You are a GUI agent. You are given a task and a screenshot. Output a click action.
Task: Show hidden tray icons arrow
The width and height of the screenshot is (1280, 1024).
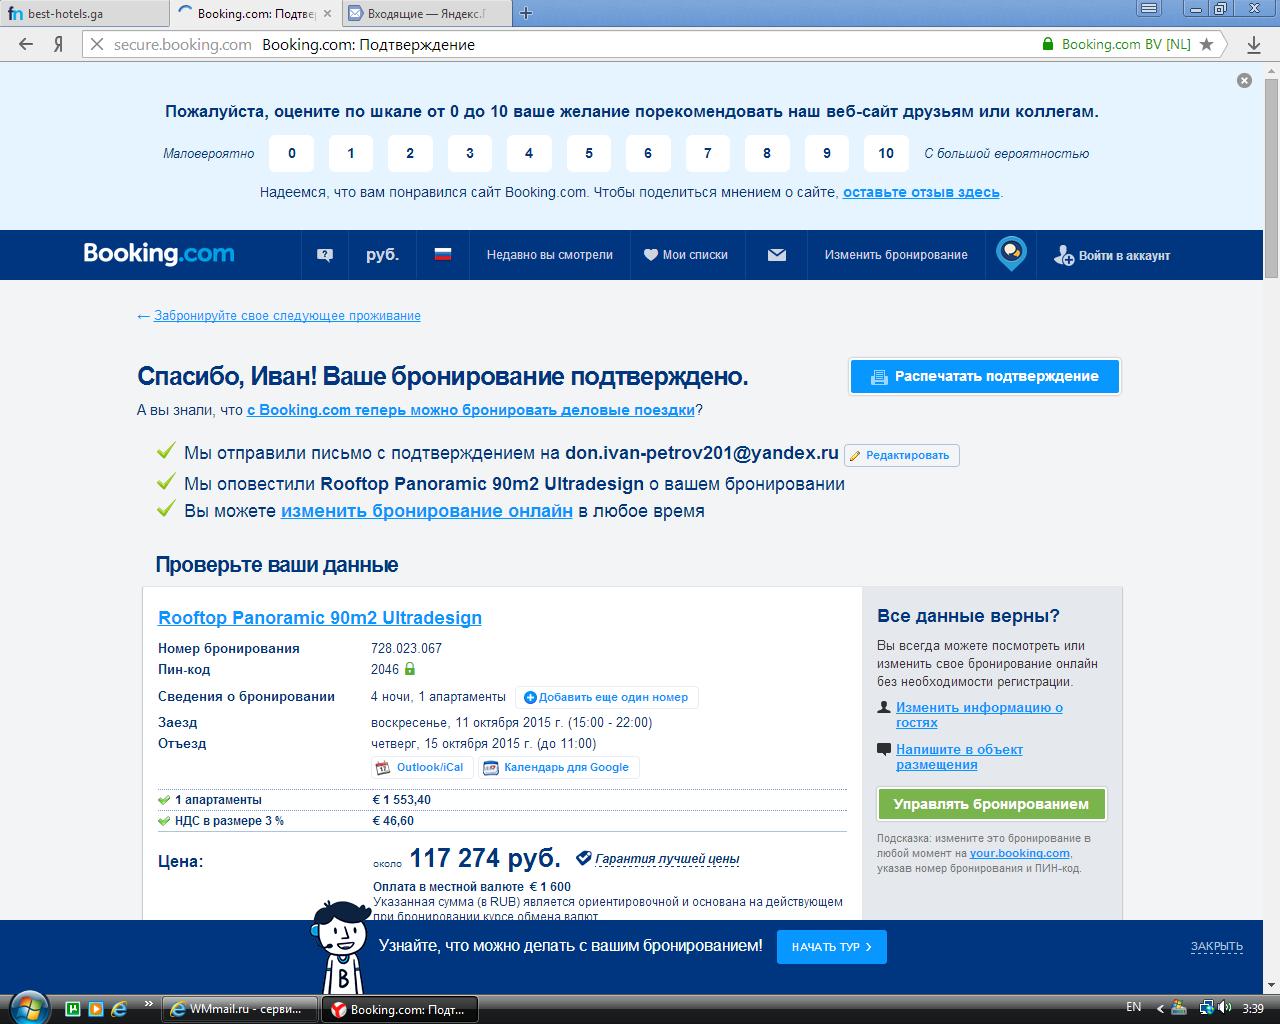(1160, 1007)
